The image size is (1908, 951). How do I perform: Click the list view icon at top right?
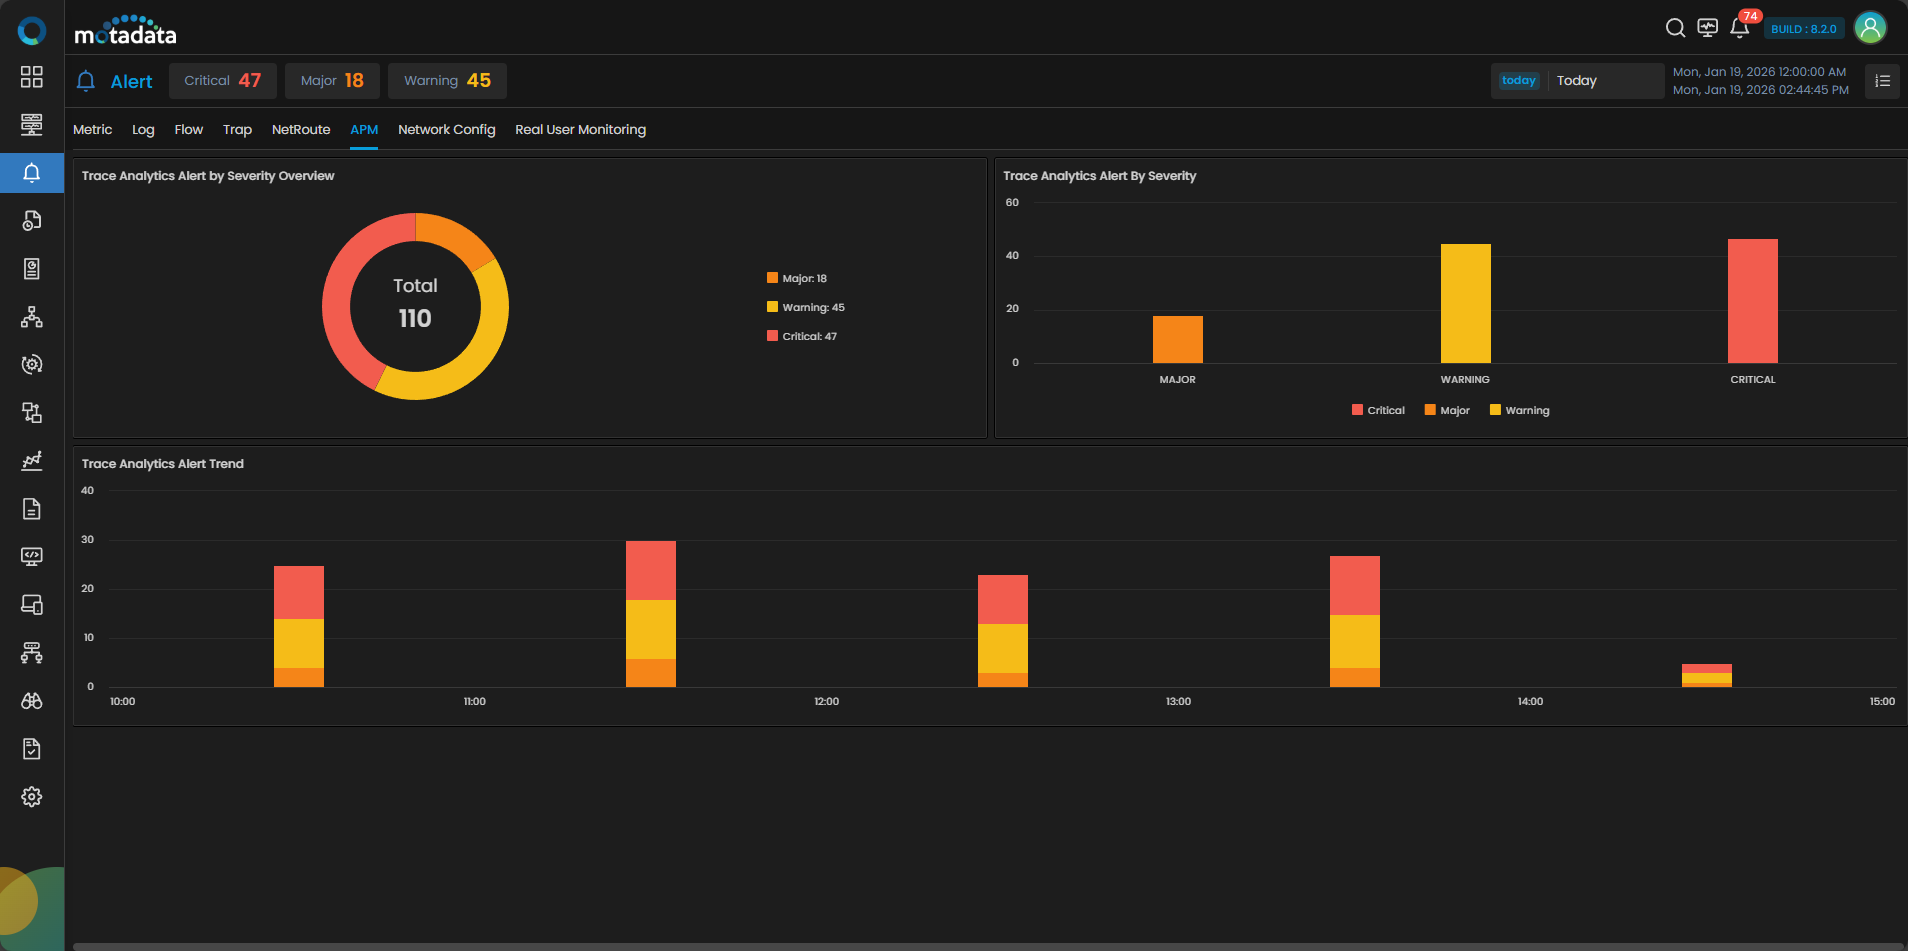point(1882,81)
